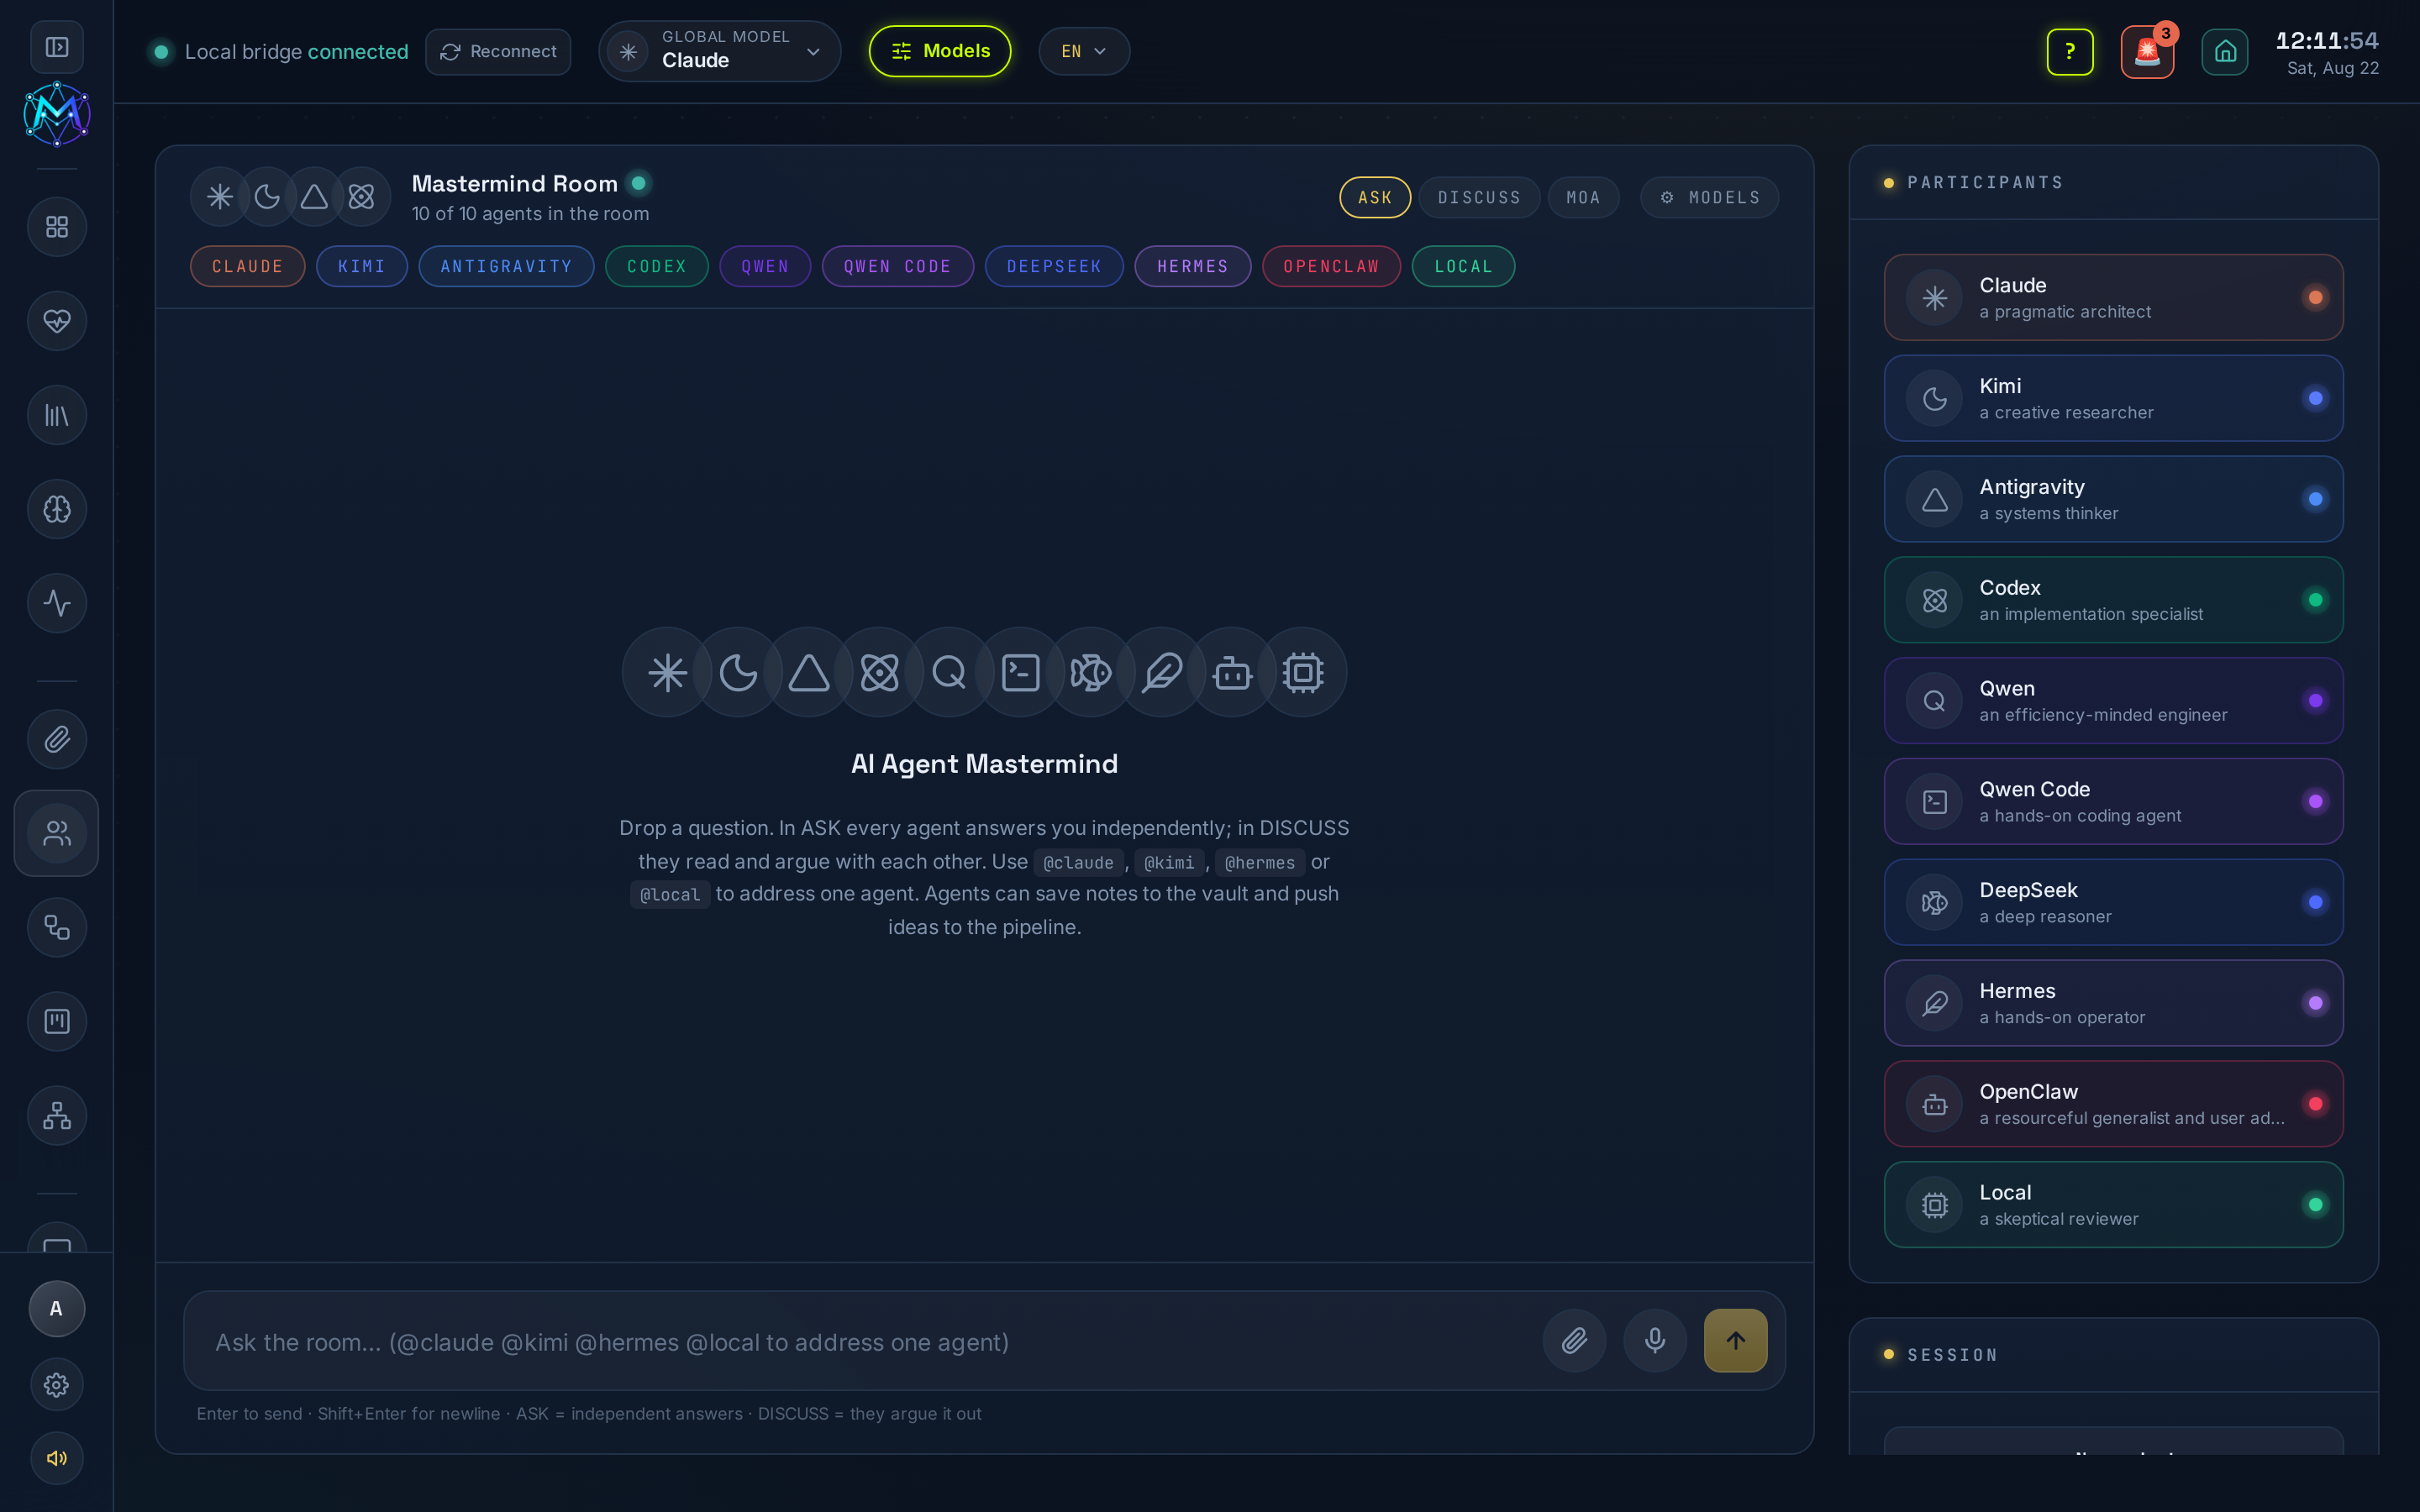Toggle sound with the sidebar speaker icon
2420x1512 pixels.
coord(57,1458)
